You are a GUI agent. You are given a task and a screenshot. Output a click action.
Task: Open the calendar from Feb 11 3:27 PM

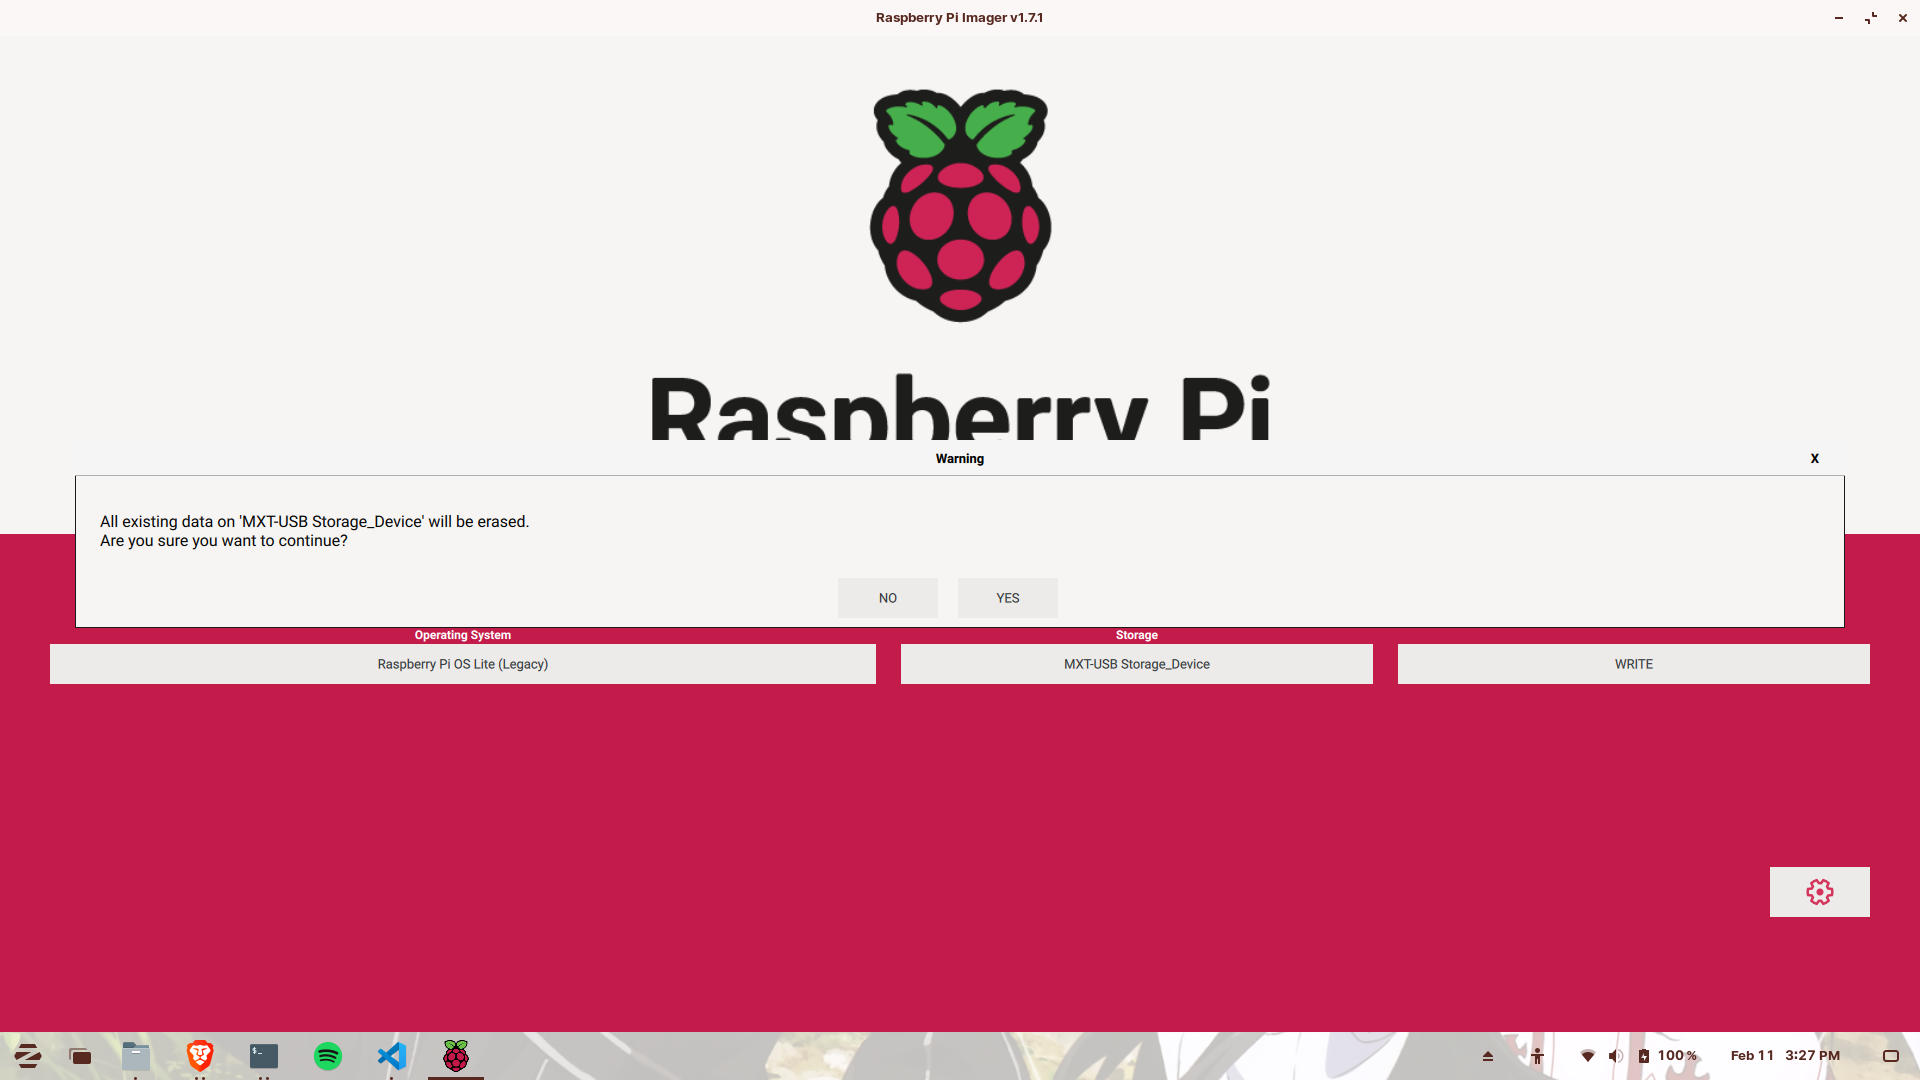[1785, 1056]
